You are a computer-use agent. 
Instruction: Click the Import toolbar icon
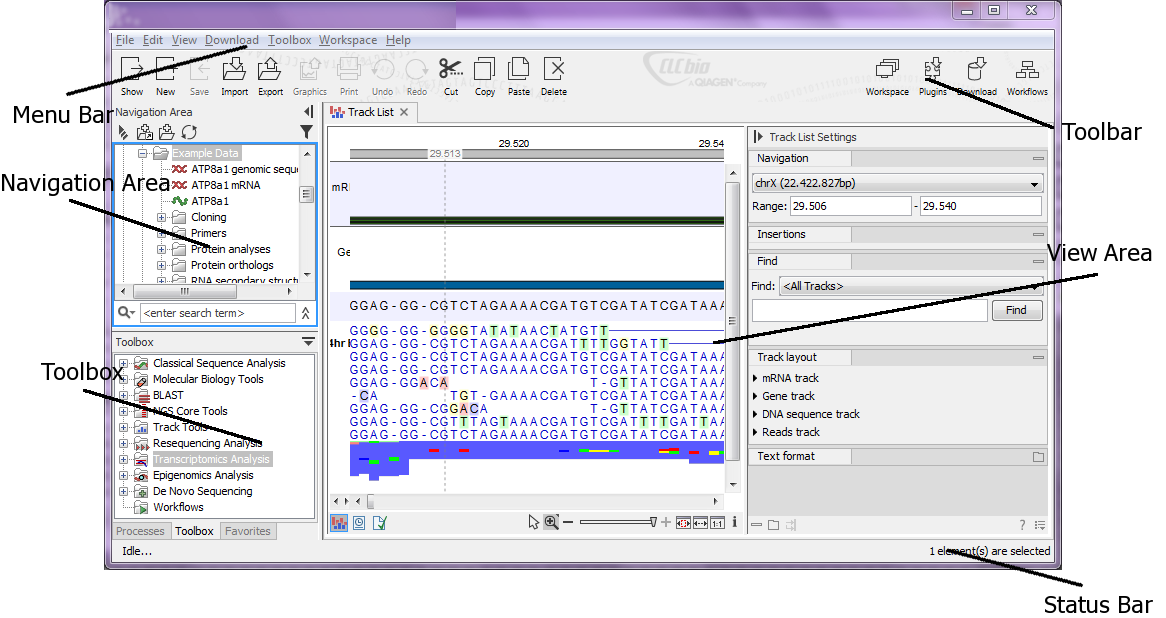click(233, 70)
